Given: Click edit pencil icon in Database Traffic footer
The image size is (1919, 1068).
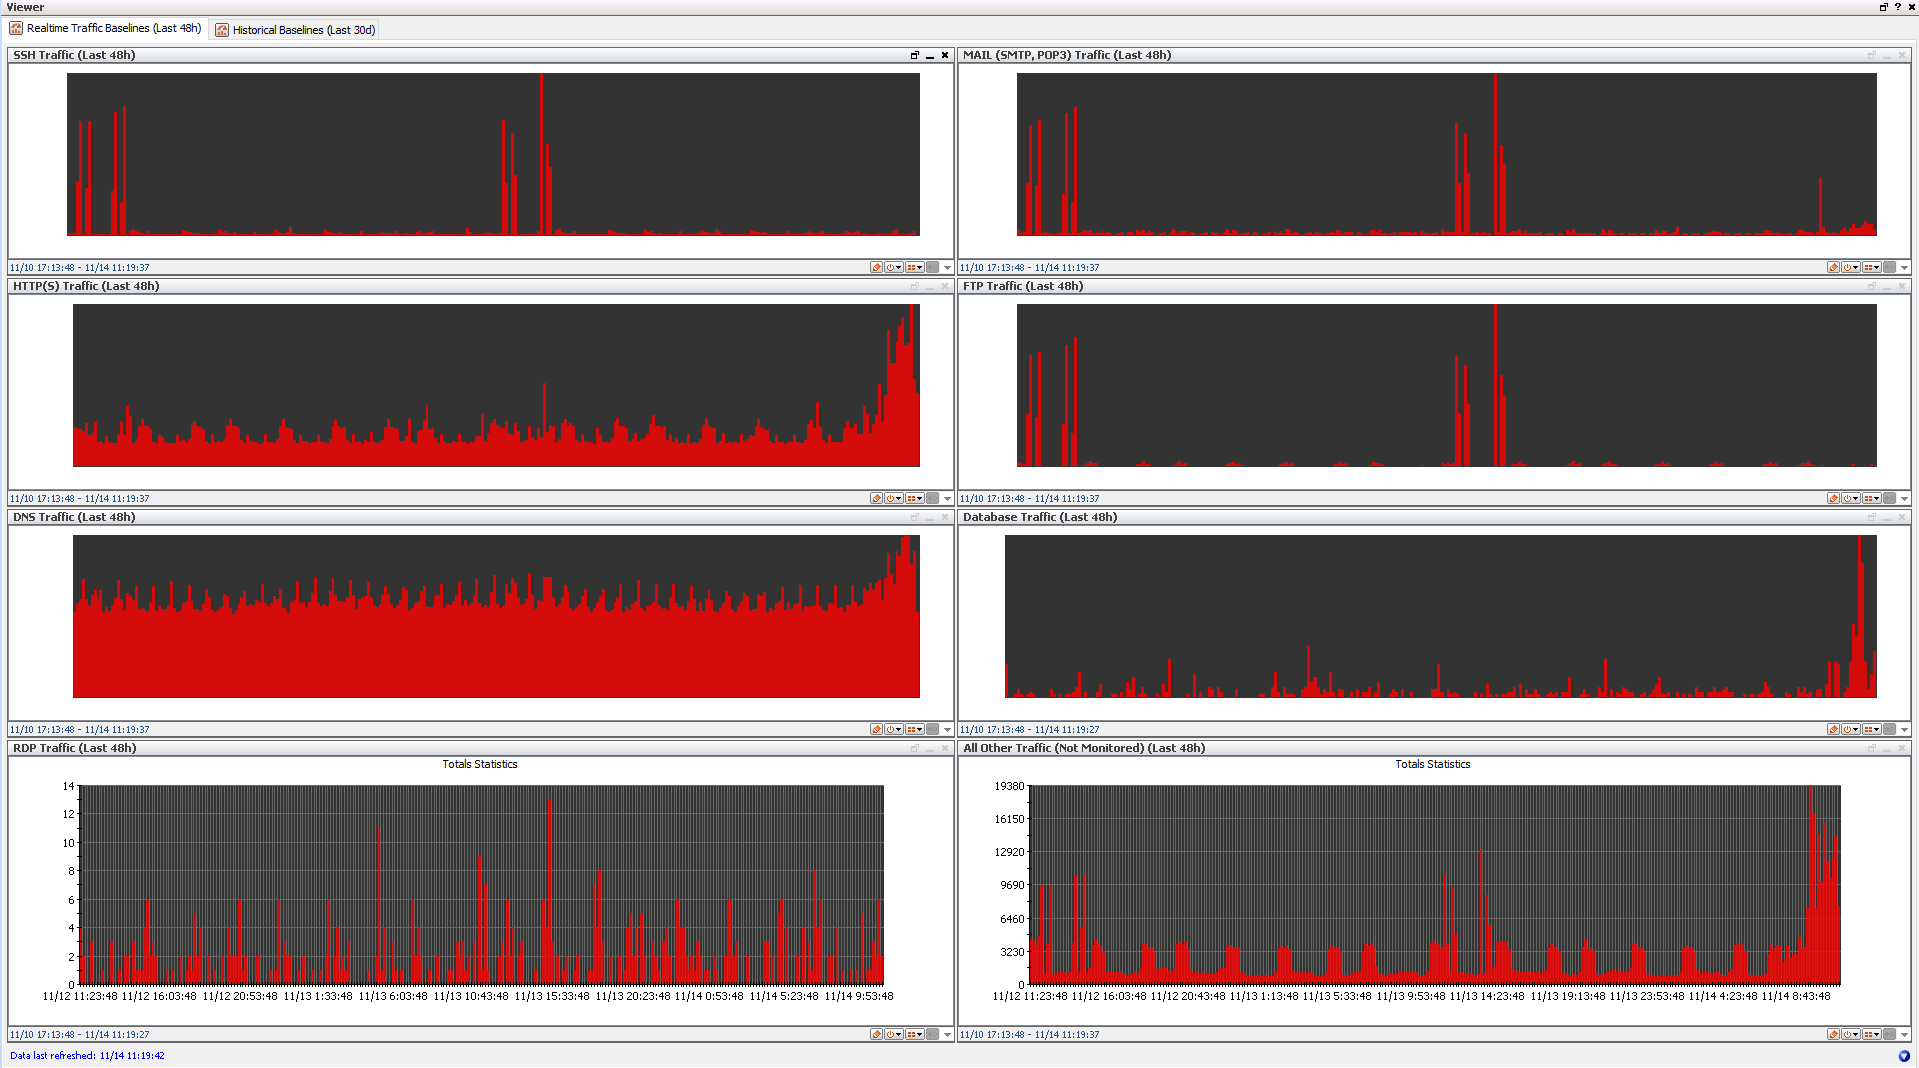Looking at the screenshot, I should coord(1833,730).
